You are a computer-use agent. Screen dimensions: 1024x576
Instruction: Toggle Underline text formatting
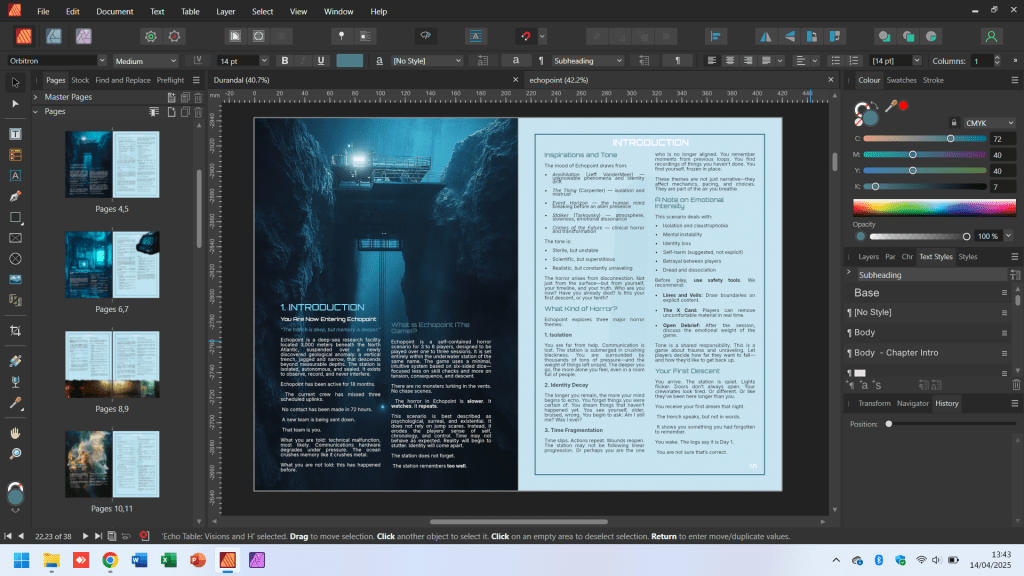tap(320, 61)
